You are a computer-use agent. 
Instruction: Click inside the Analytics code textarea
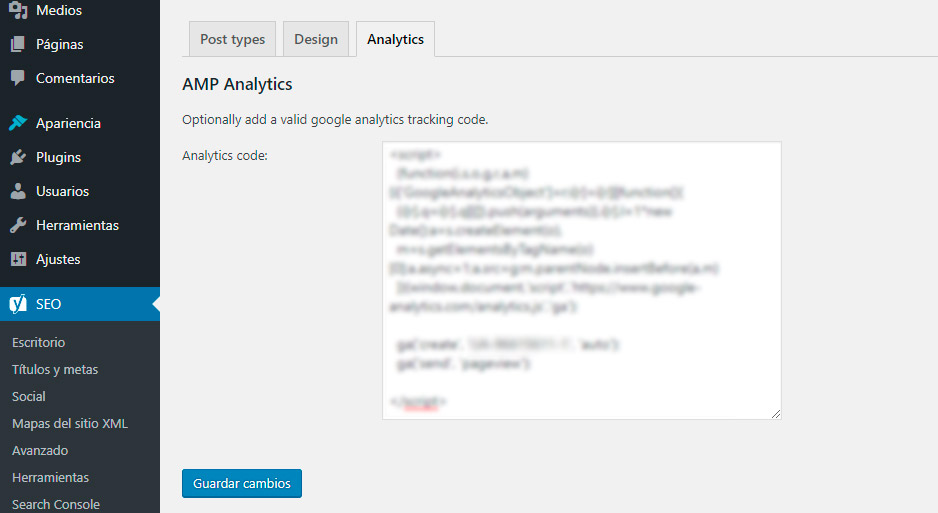pyautogui.click(x=581, y=280)
